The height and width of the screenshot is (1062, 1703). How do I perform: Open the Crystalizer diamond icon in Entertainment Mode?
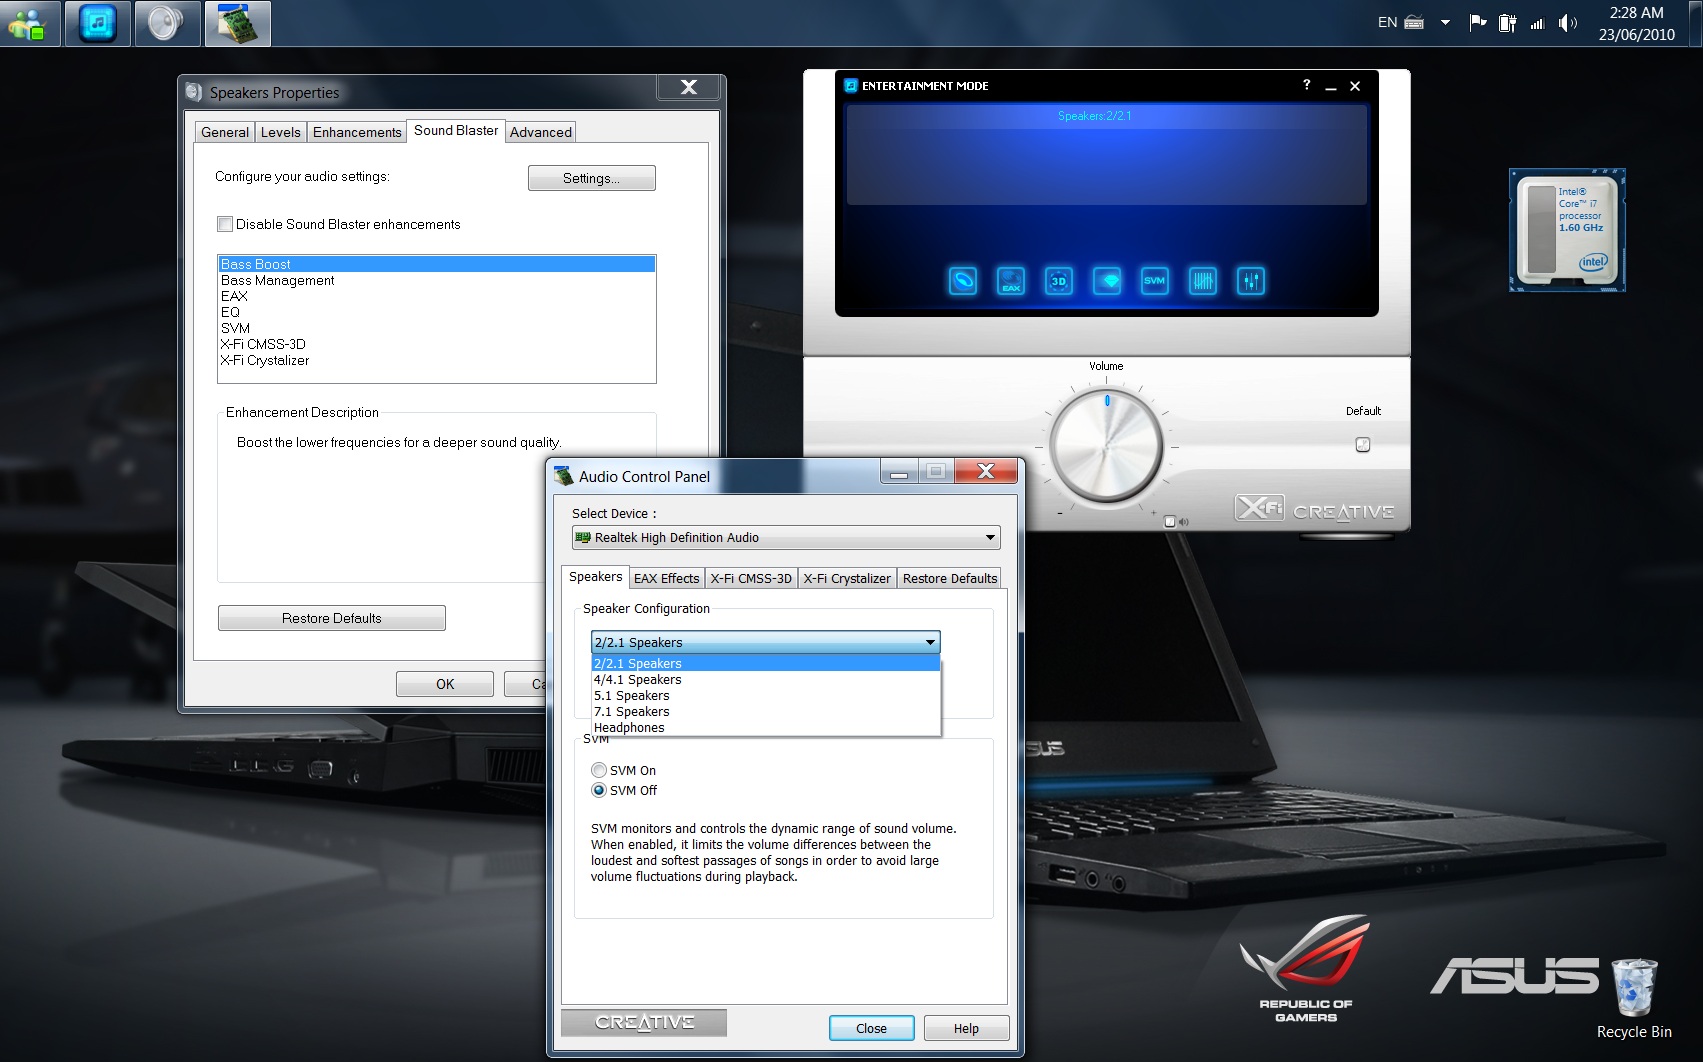[1107, 281]
